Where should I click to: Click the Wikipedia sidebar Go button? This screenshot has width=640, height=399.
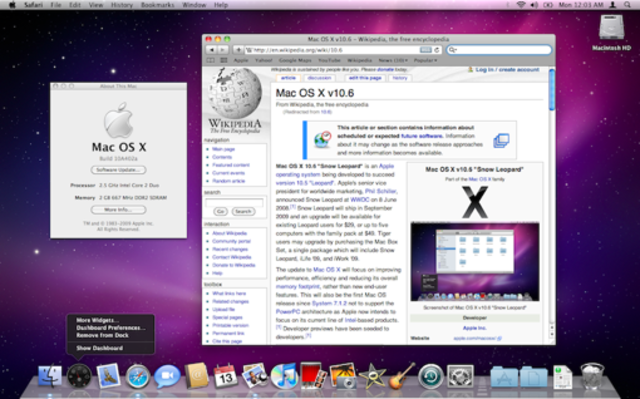tap(220, 211)
